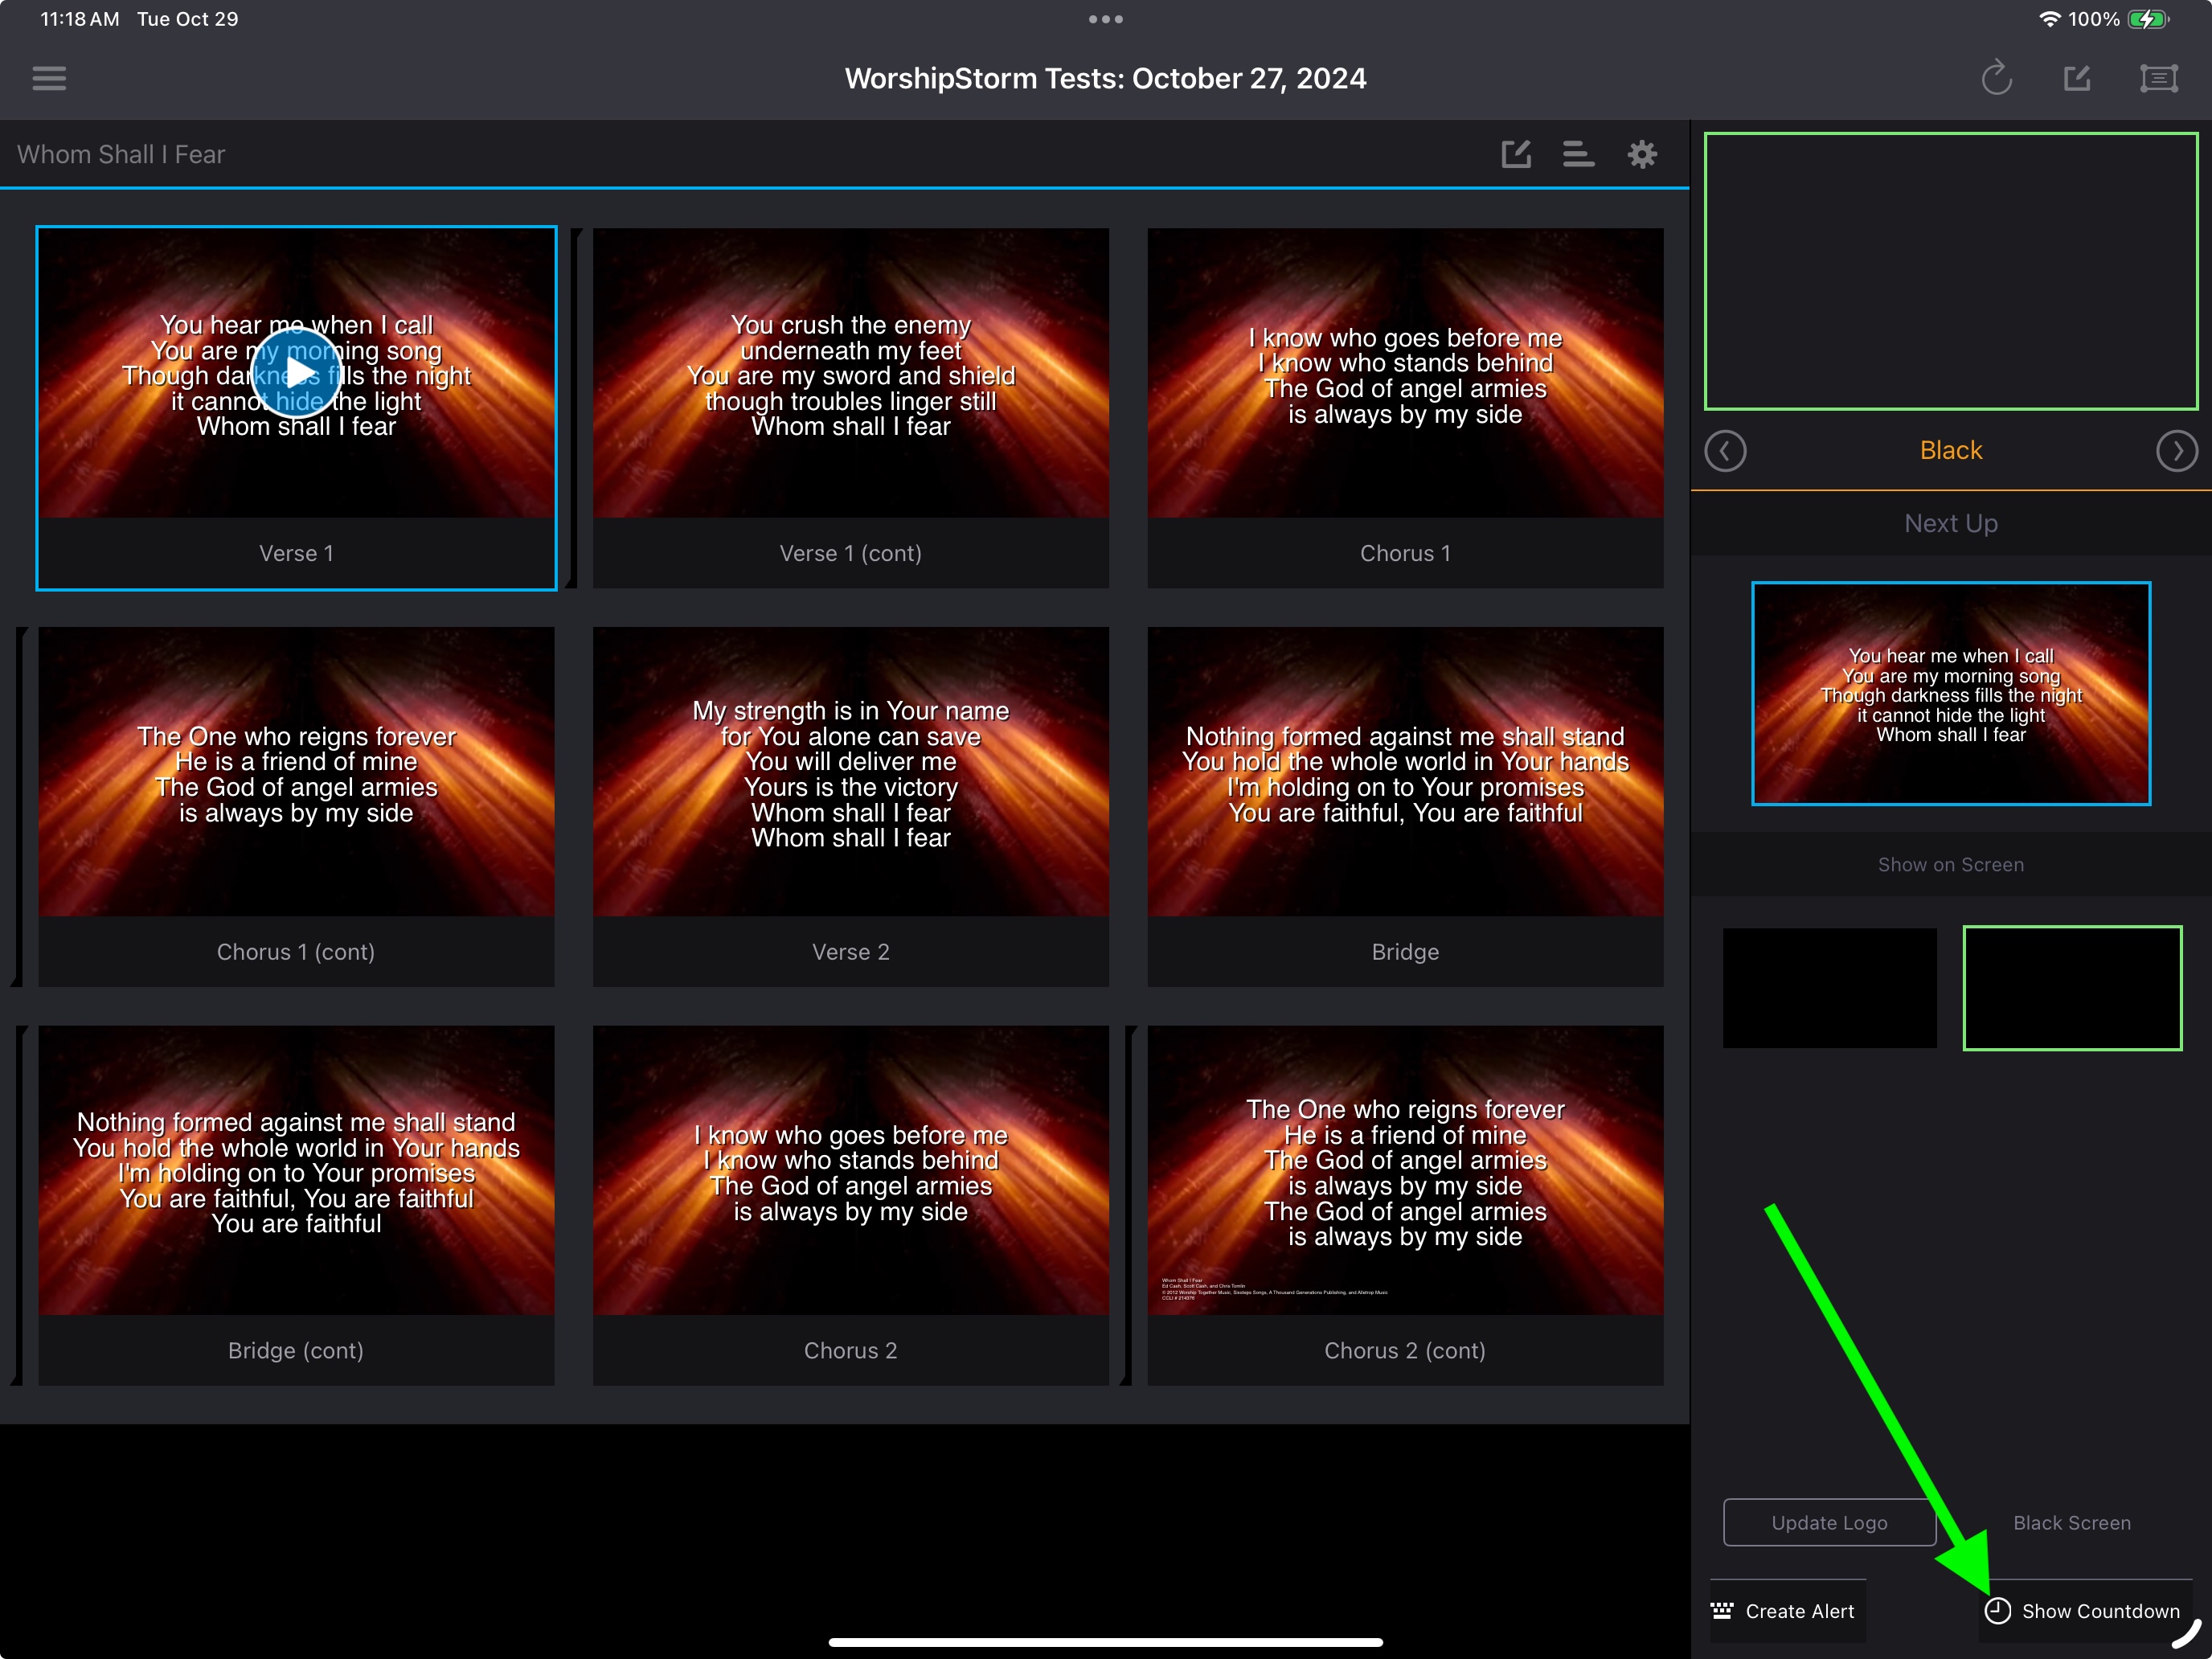The width and height of the screenshot is (2212, 1659).
Task: Open the hamburger menu
Action: click(49, 78)
